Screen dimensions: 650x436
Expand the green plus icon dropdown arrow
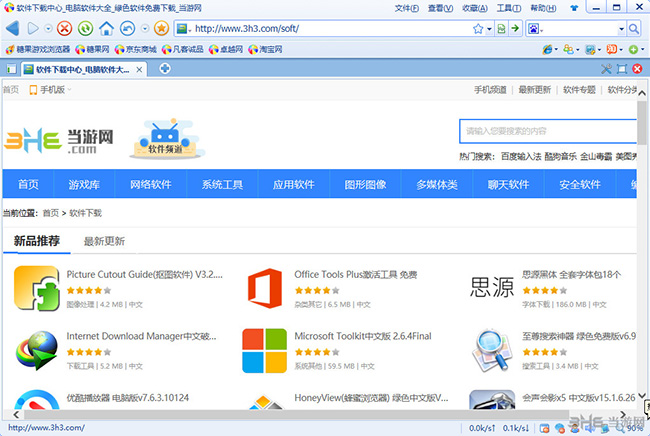pos(642,50)
